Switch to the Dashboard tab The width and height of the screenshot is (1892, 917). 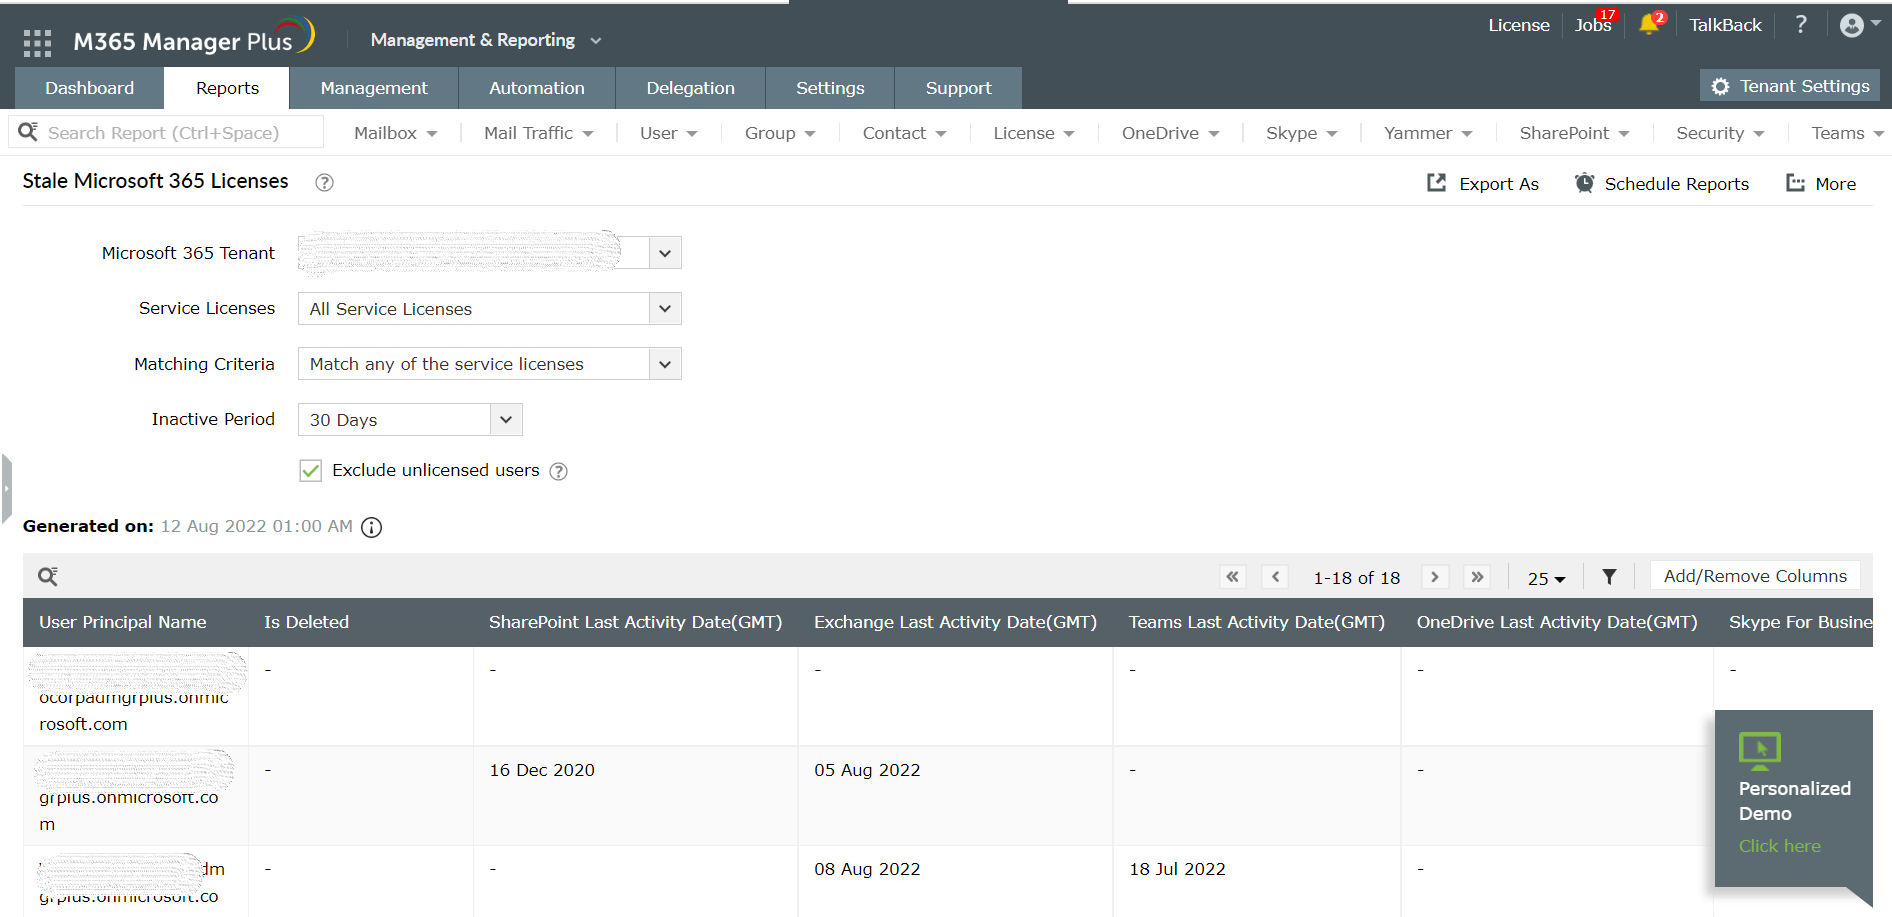click(x=90, y=88)
